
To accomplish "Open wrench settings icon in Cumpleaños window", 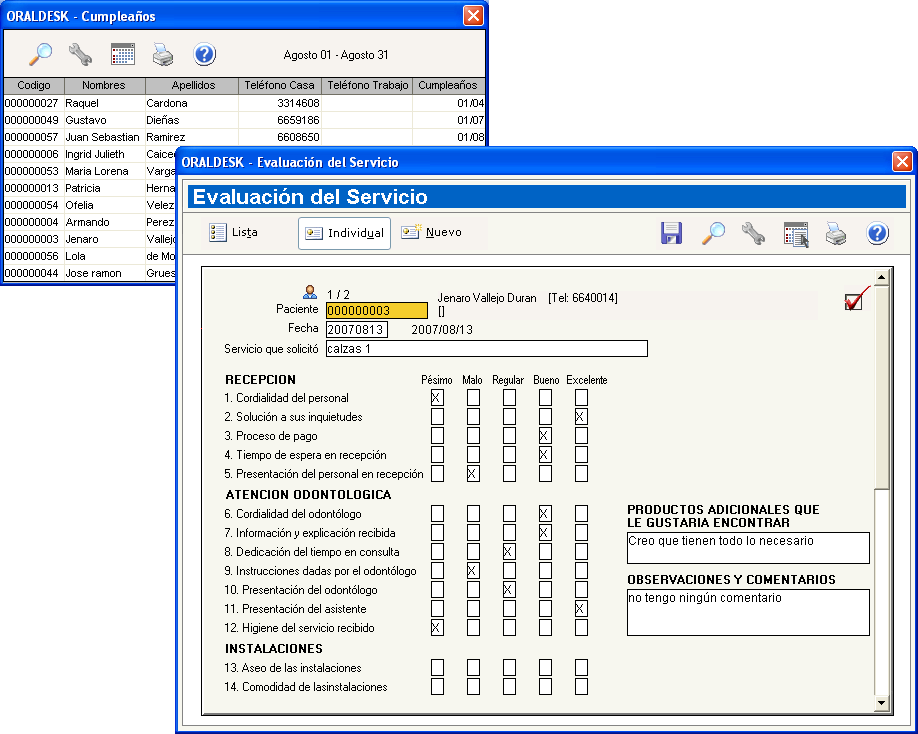I will pos(80,54).
